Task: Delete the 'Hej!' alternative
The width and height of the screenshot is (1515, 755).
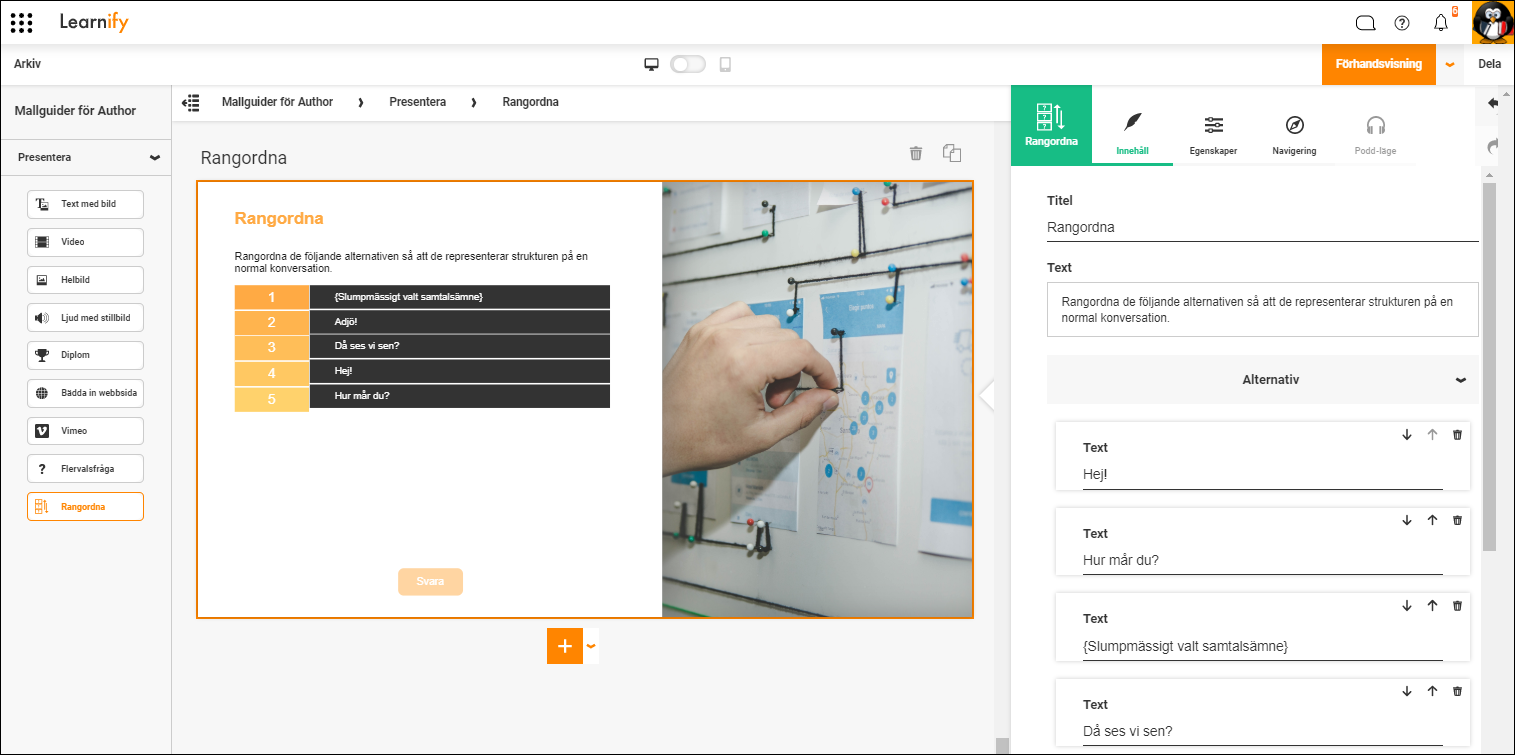Action: tap(1457, 435)
